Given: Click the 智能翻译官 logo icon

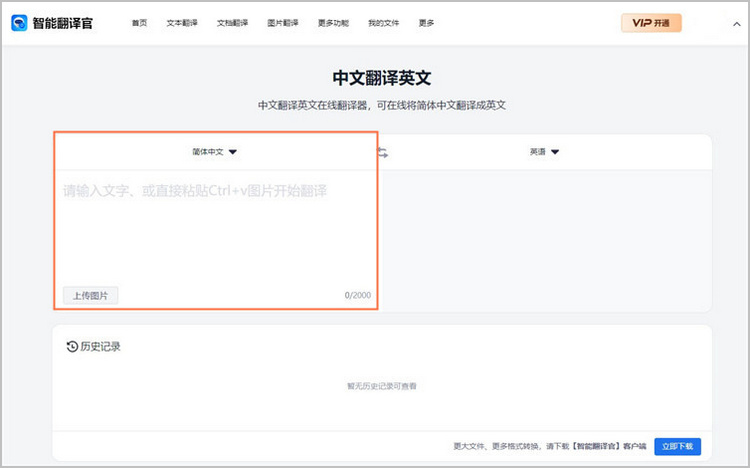Looking at the screenshot, I should (19, 23).
